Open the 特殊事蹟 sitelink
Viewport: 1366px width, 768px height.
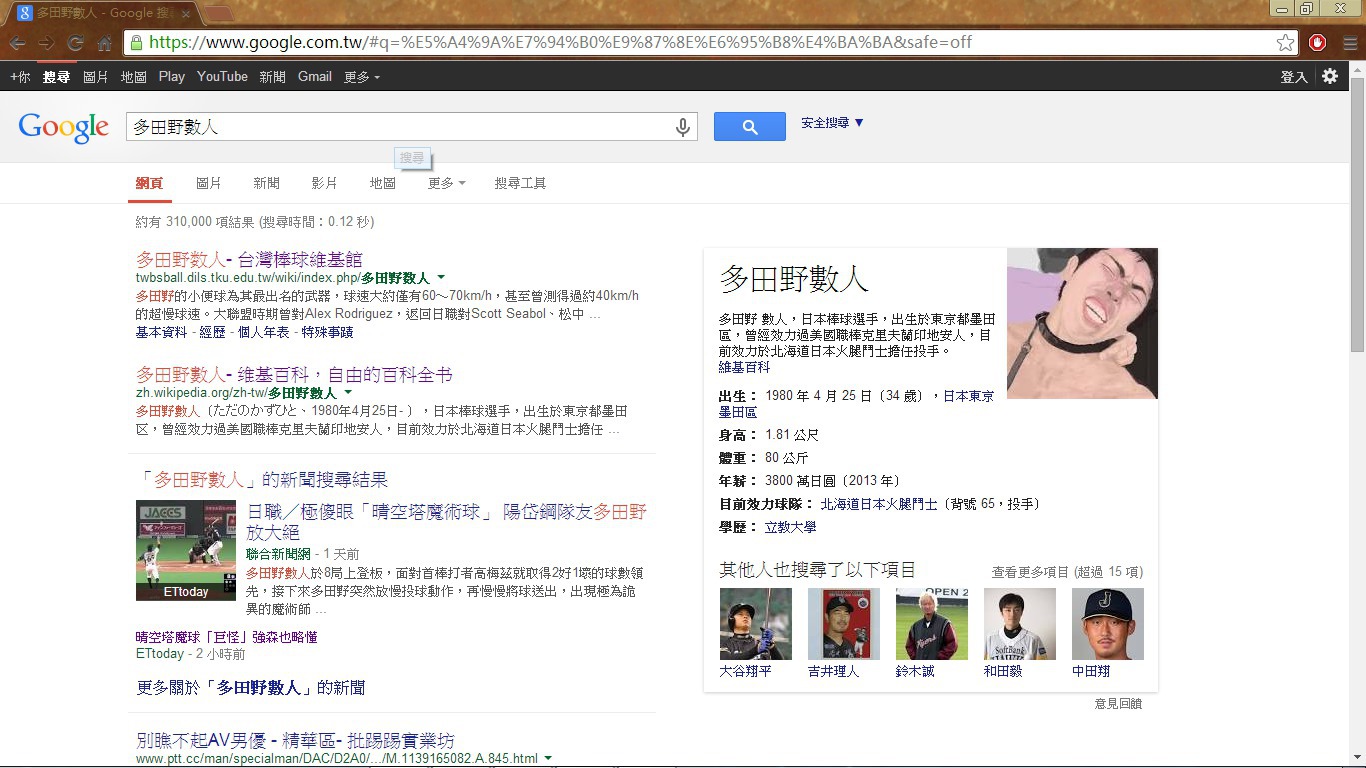327,332
